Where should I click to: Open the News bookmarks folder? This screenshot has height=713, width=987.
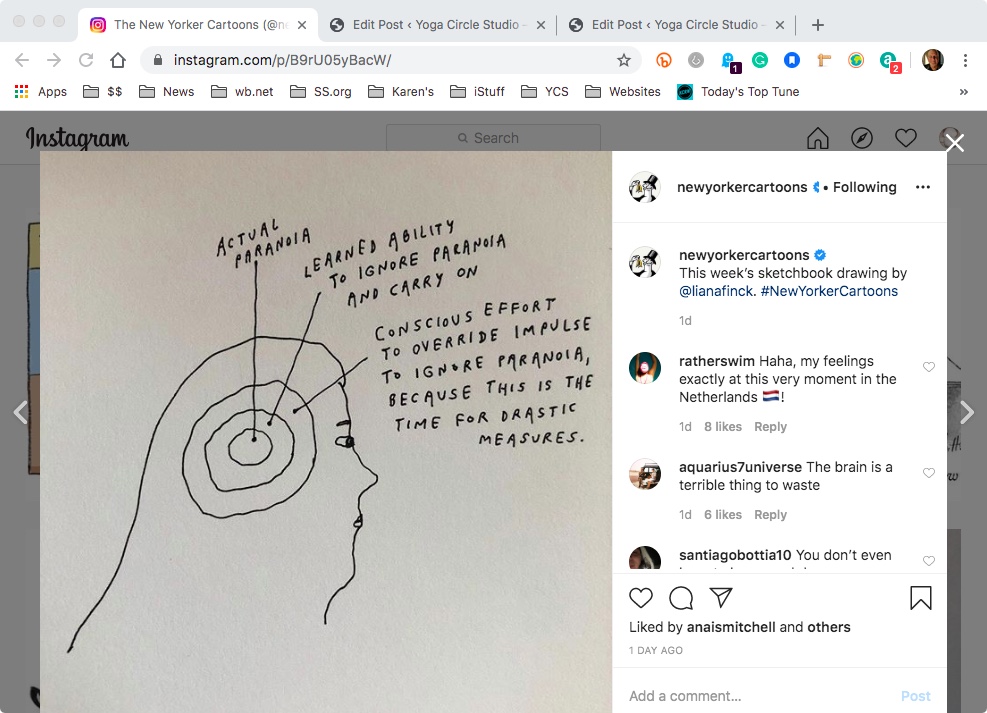[167, 92]
